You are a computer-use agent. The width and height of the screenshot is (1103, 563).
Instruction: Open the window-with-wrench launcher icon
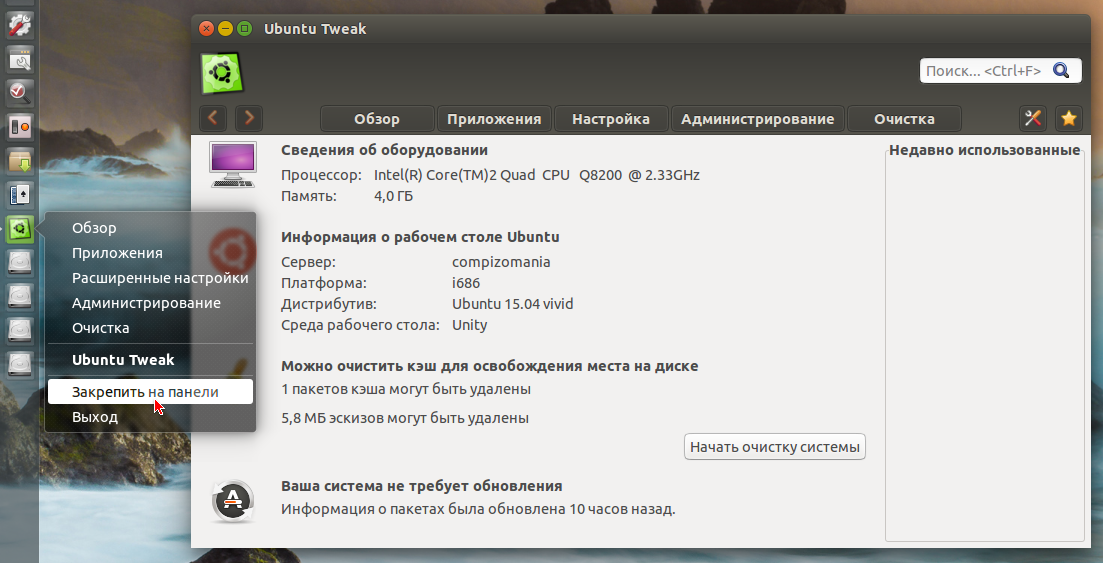pyautogui.click(x=20, y=59)
